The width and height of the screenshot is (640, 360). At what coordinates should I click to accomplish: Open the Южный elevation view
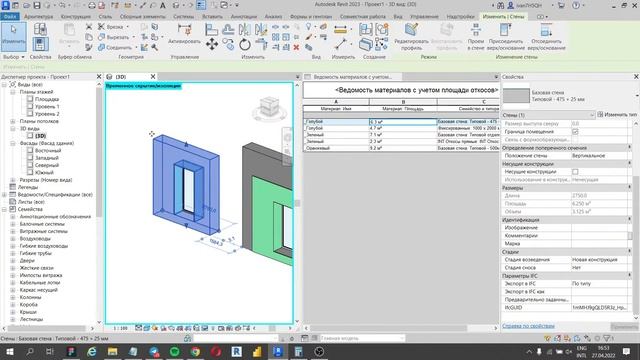pos(44,173)
